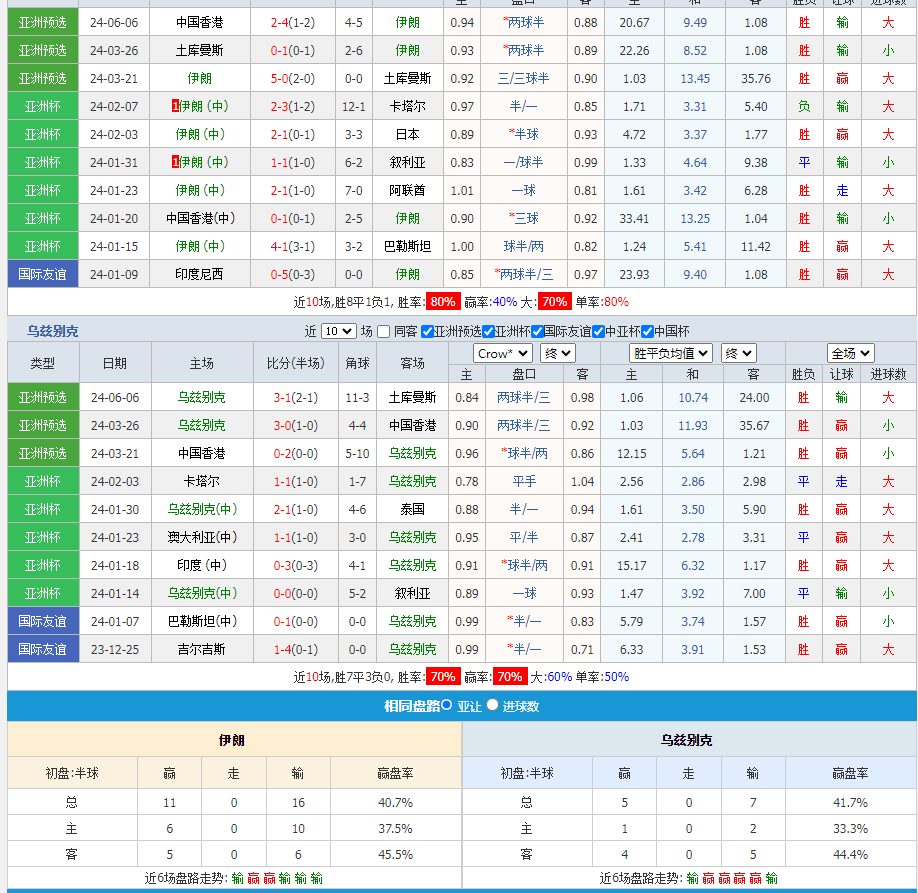Open the recent matches count dropdown showing 10
The height and width of the screenshot is (893, 918).
338,331
